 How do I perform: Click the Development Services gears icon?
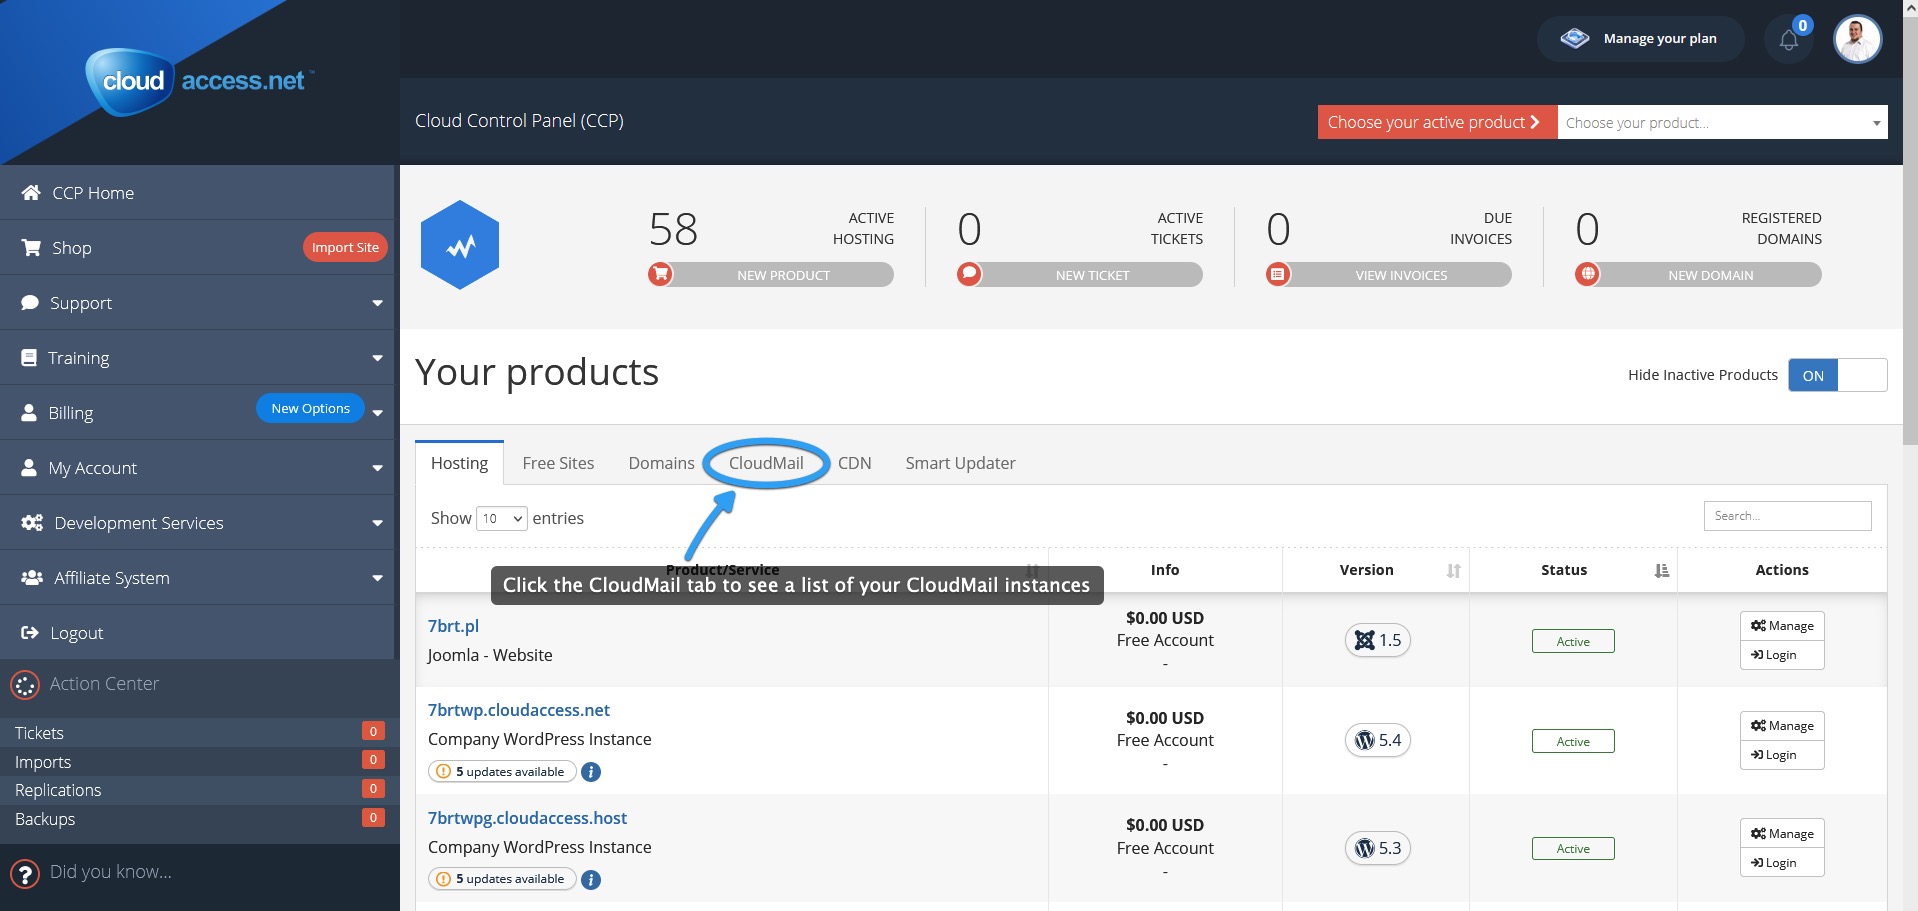[x=32, y=522]
